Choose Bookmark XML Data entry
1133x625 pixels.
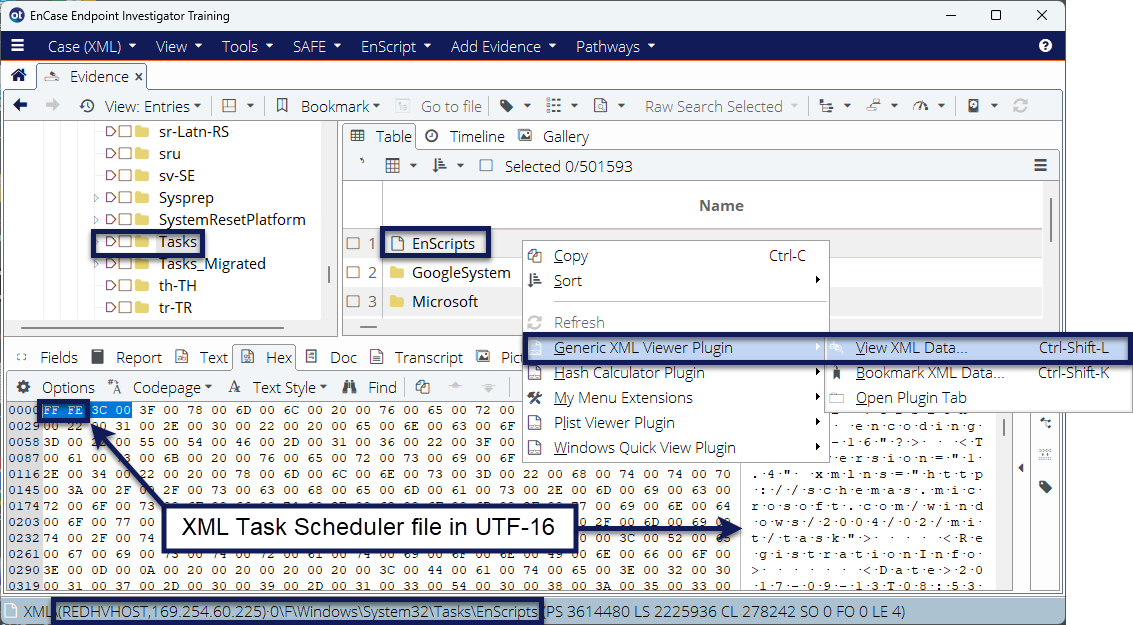pos(979,373)
